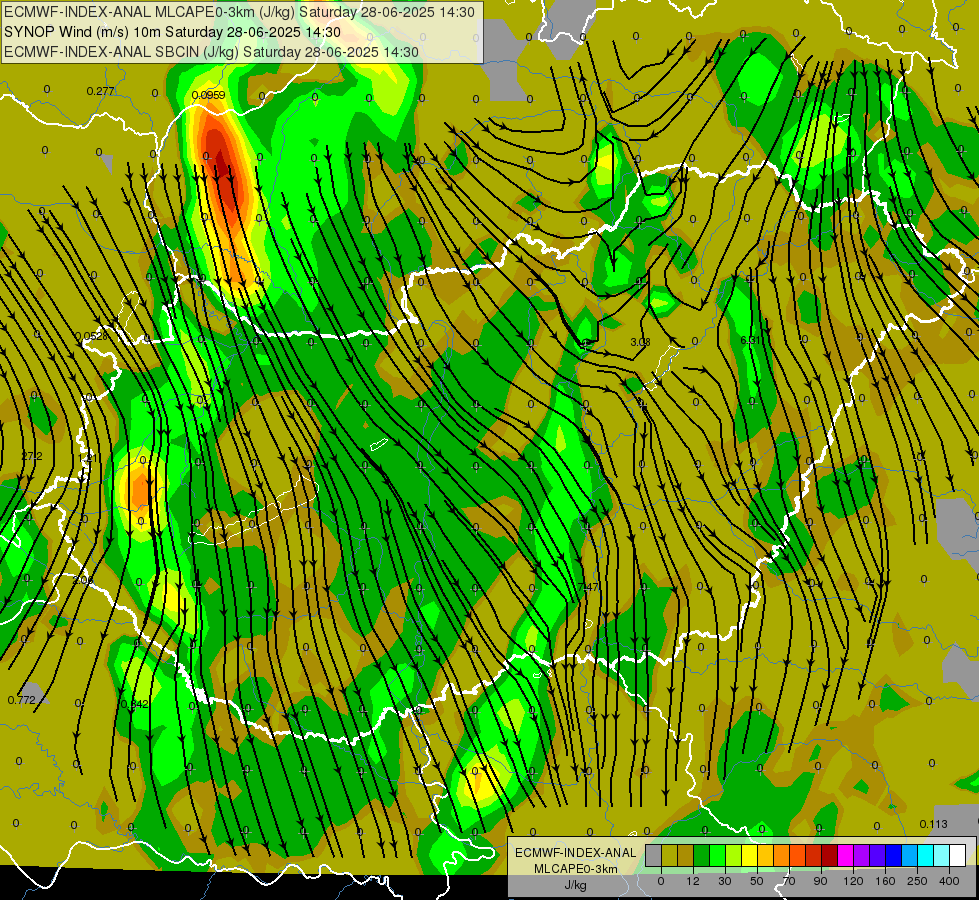Click the legend tick label 50
The height and width of the screenshot is (900, 979).
pyautogui.click(x=757, y=881)
